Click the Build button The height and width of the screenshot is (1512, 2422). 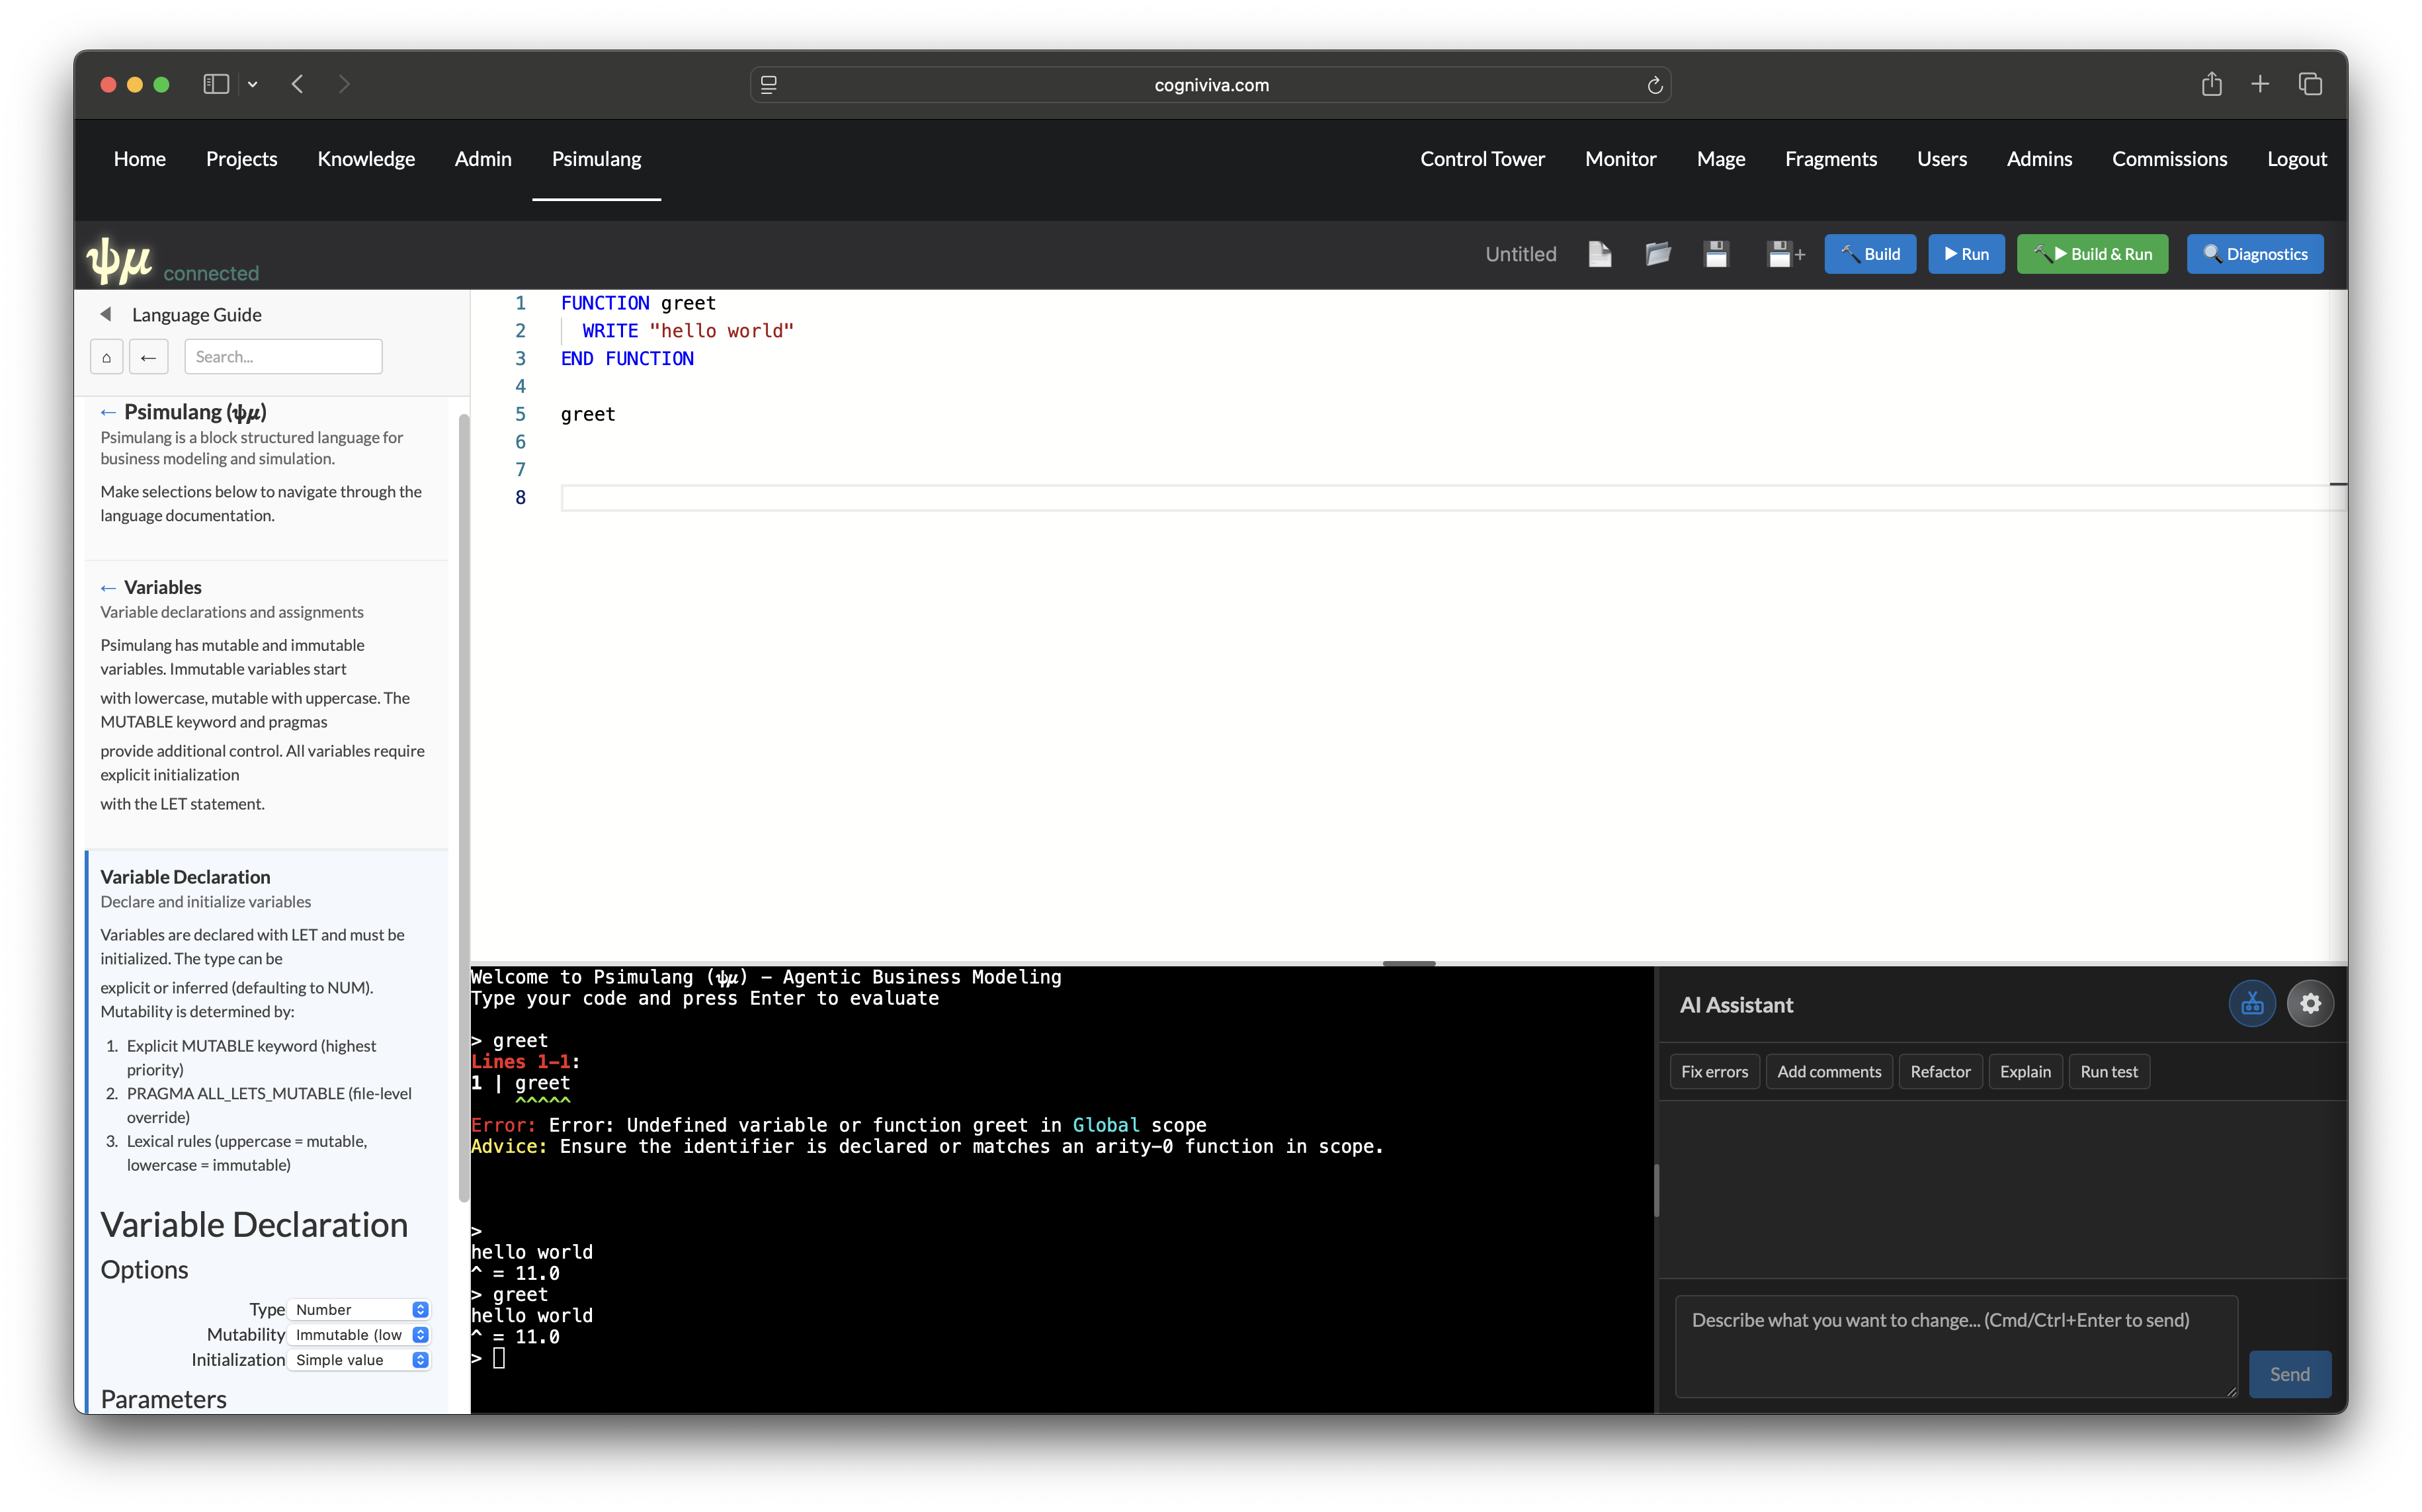[x=1870, y=254]
